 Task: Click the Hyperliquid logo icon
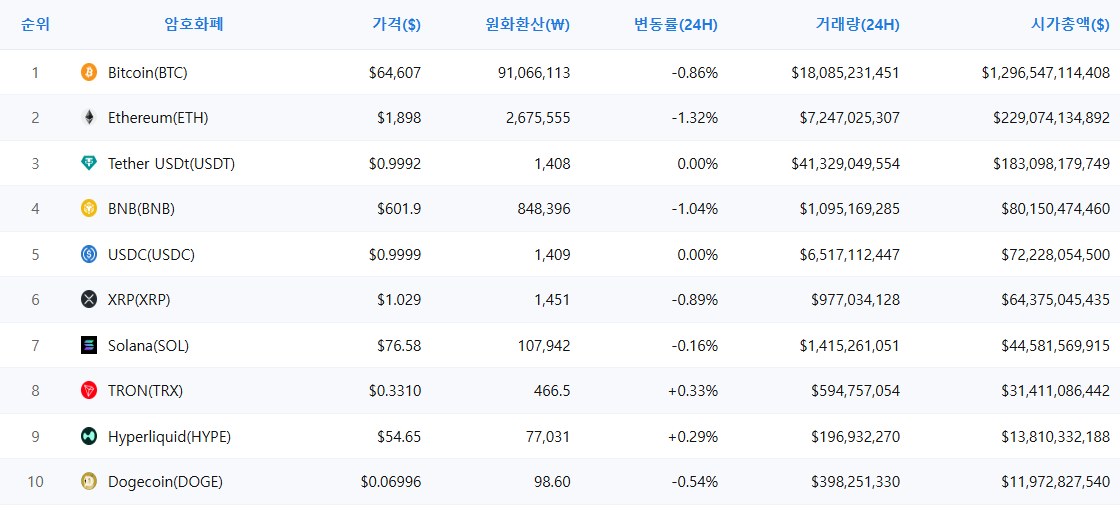click(x=89, y=436)
